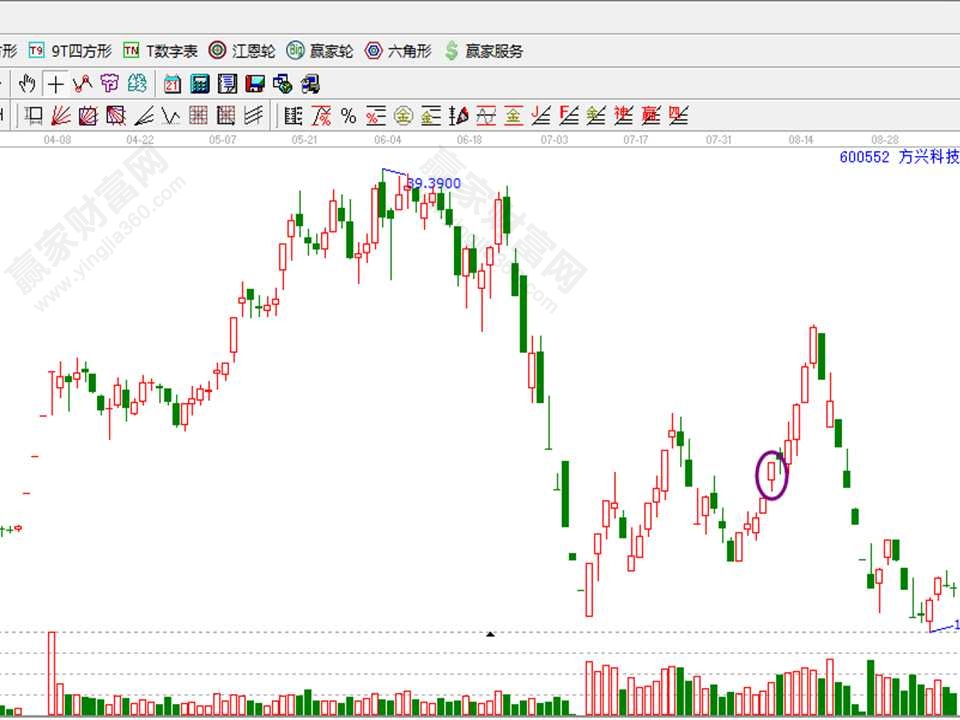Viewport: 960px width, 720px height.
Task: Select the percent sign tool
Action: (x=348, y=116)
